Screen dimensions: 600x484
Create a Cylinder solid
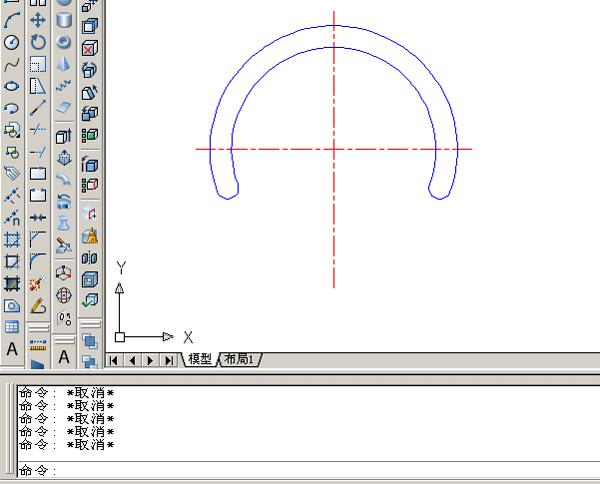[x=64, y=20]
